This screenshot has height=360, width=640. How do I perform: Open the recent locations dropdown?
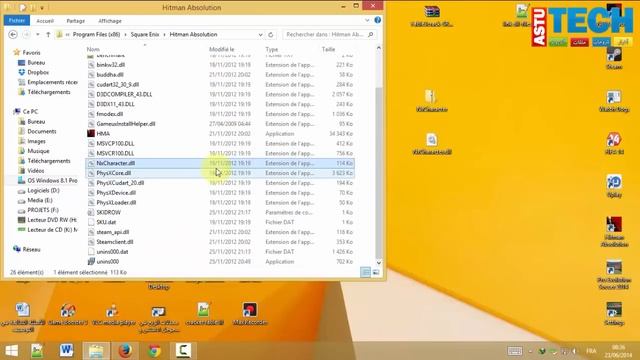[38, 35]
